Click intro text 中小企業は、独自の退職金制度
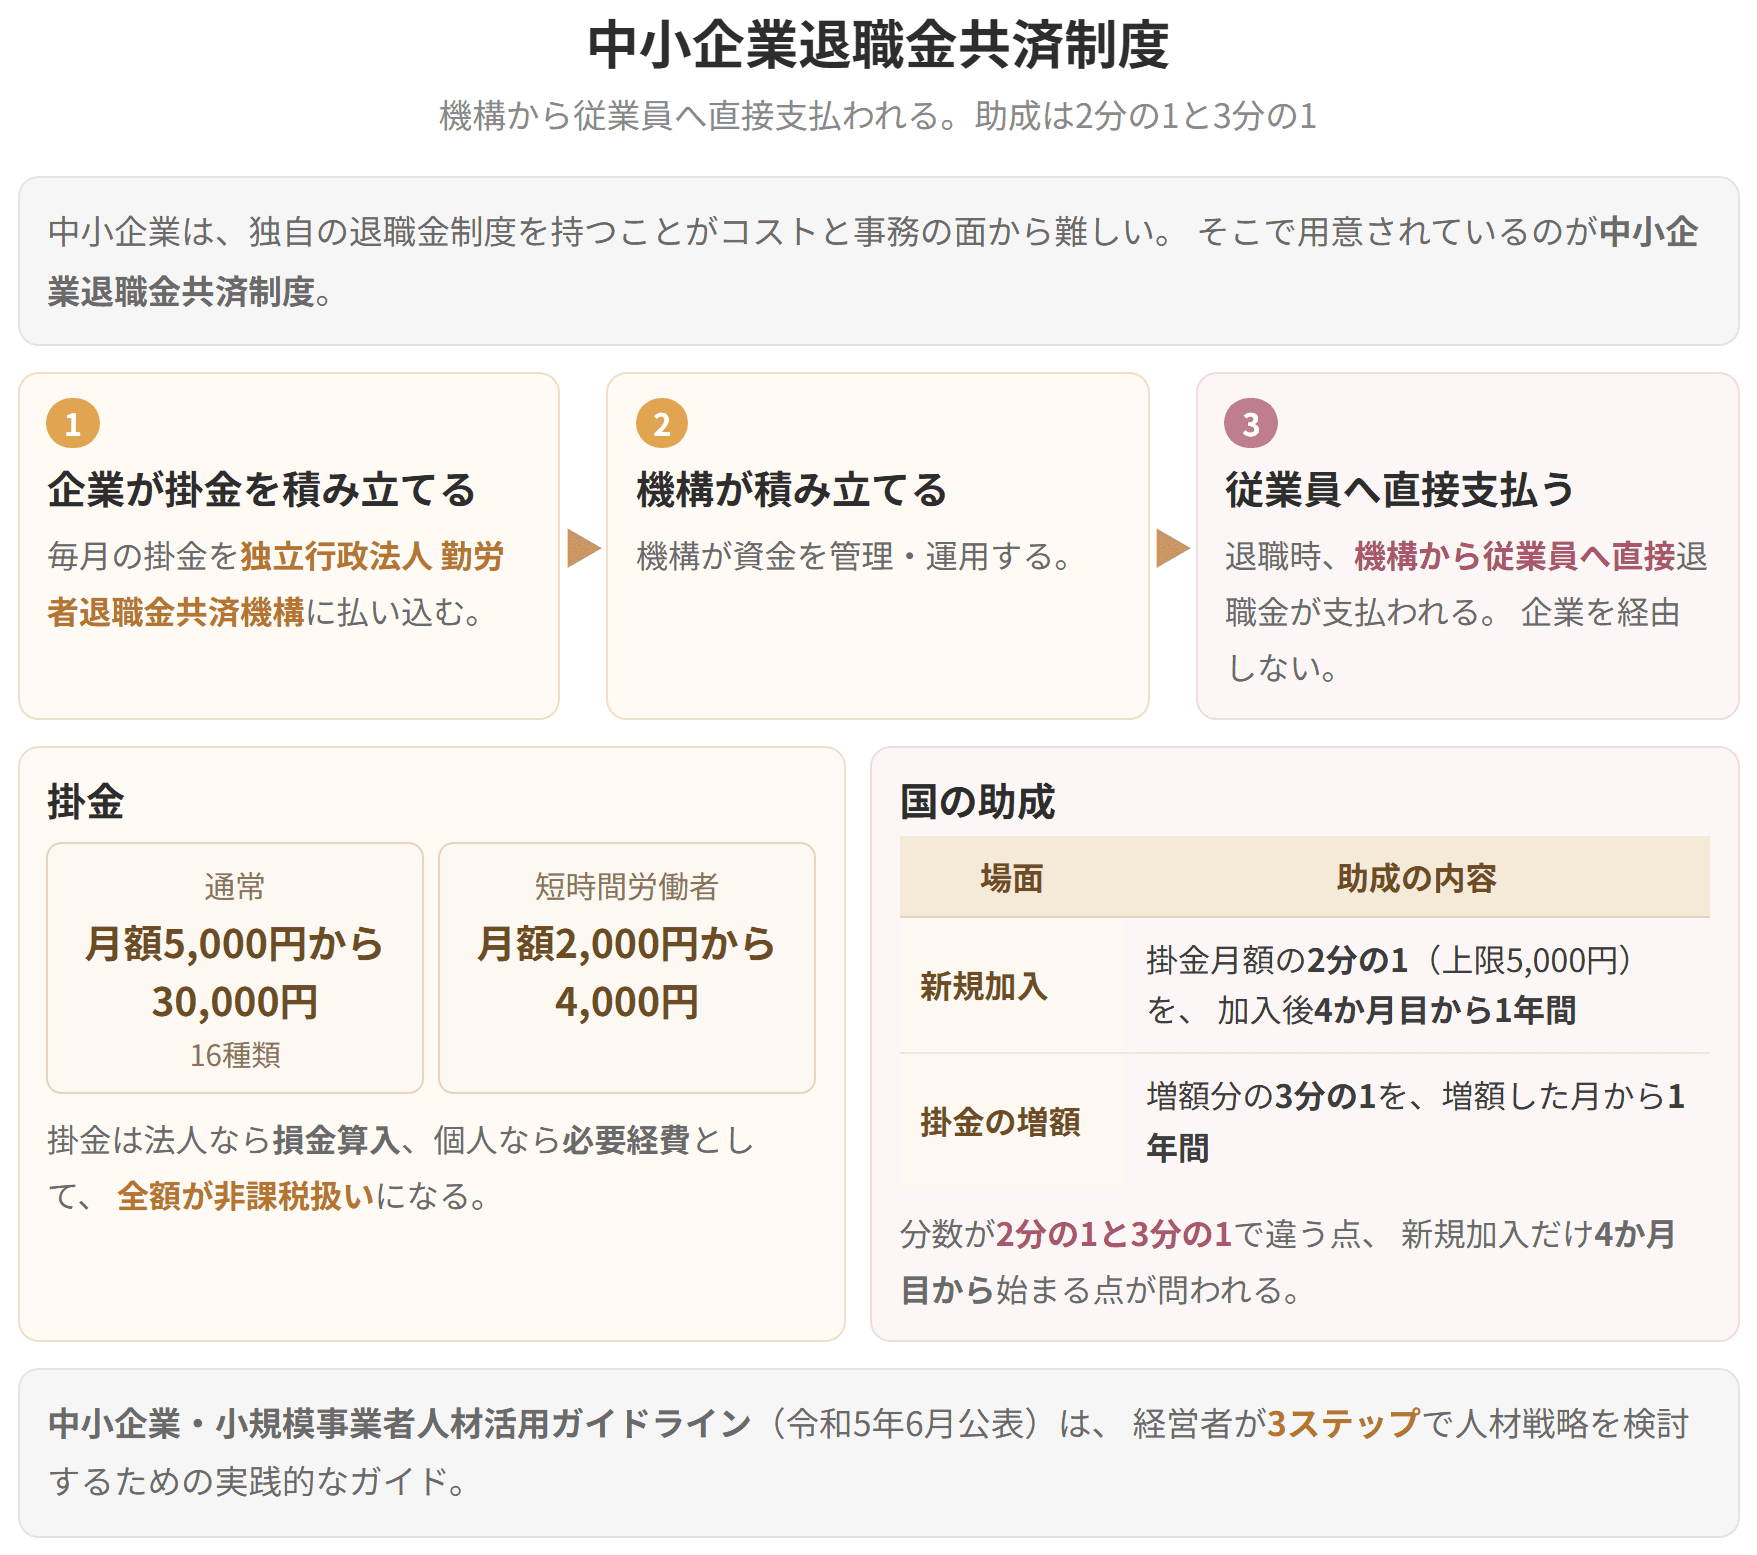Screen dimensions: 1757x1555 [281, 232]
